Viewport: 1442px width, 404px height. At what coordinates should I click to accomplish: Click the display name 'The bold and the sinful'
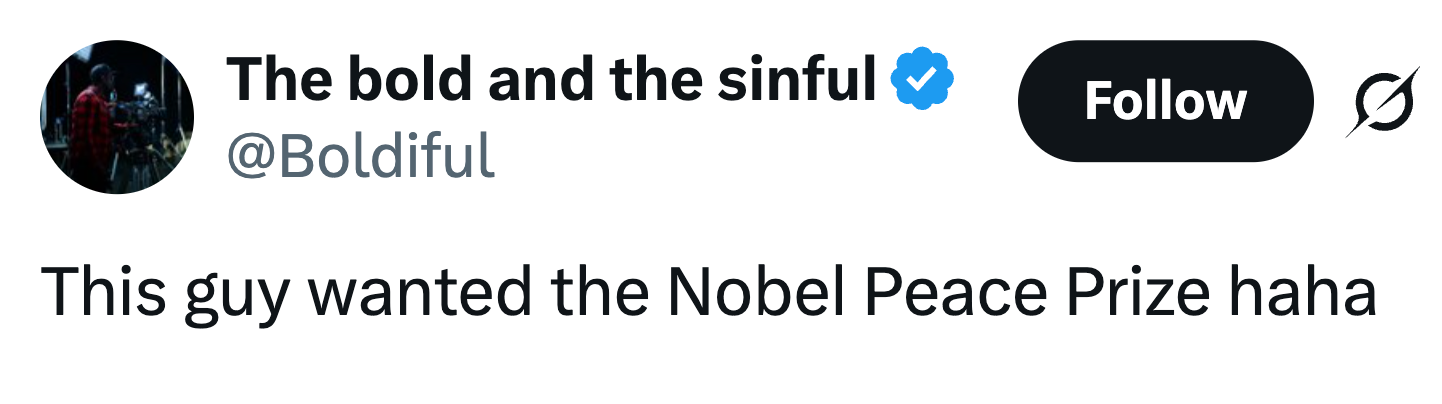click(x=551, y=80)
